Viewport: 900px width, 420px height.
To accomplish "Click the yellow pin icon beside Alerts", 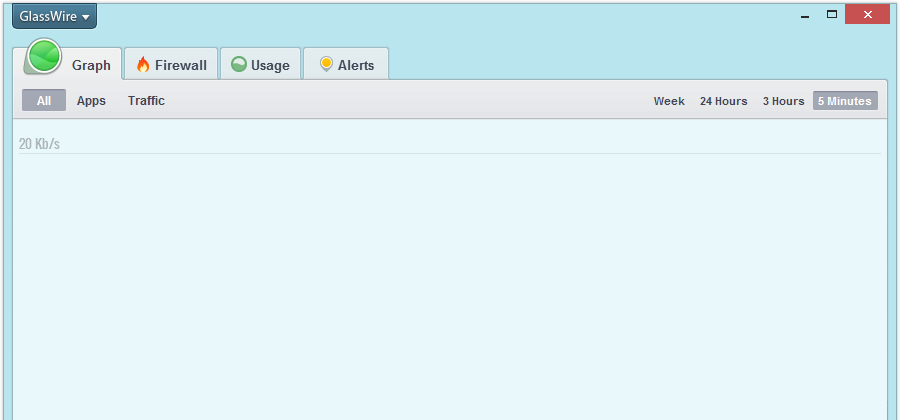I will click(325, 65).
